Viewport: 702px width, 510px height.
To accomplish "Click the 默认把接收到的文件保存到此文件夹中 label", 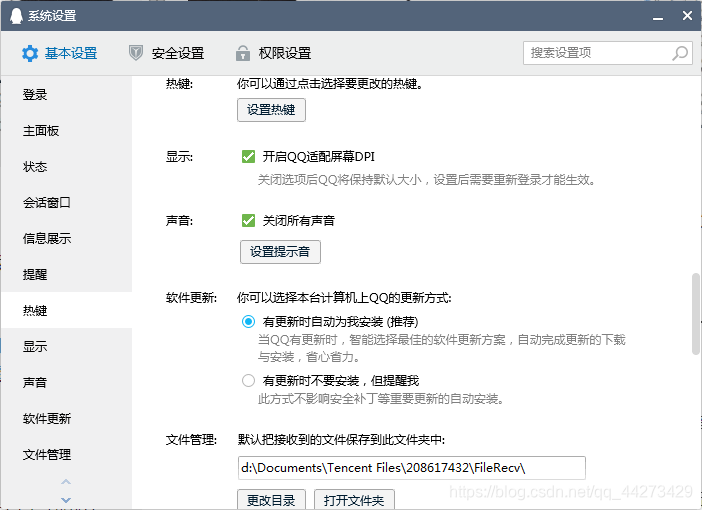I will pyautogui.click(x=341, y=440).
